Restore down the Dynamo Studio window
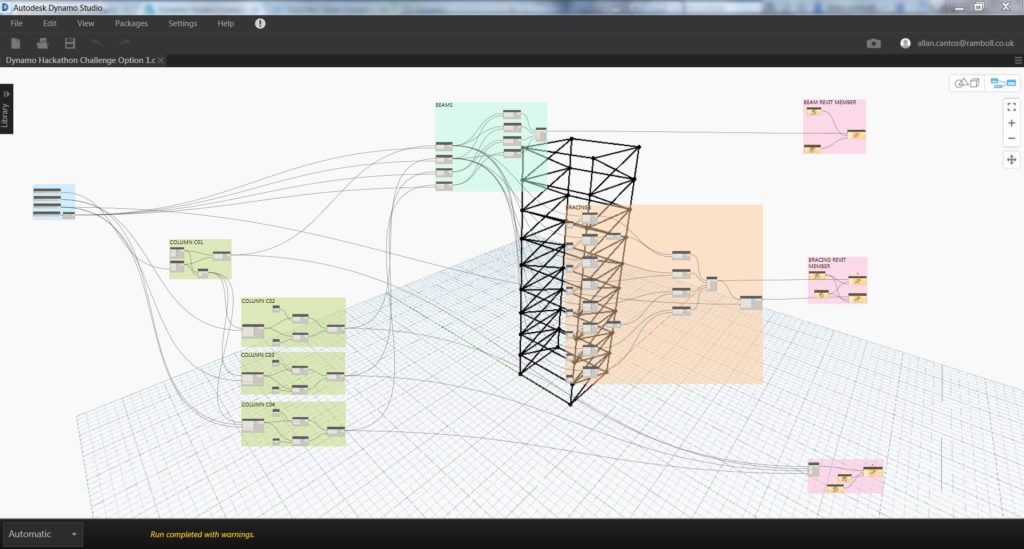 [978, 7]
